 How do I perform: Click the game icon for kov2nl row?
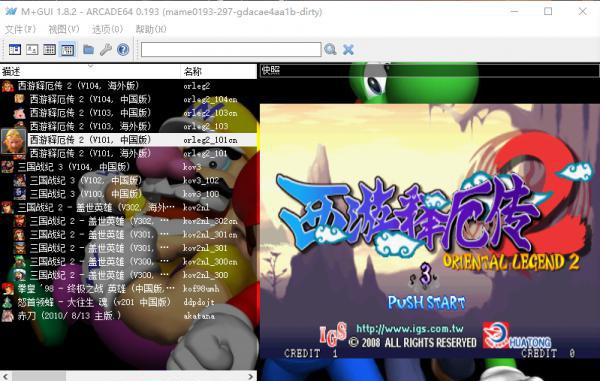(8, 207)
